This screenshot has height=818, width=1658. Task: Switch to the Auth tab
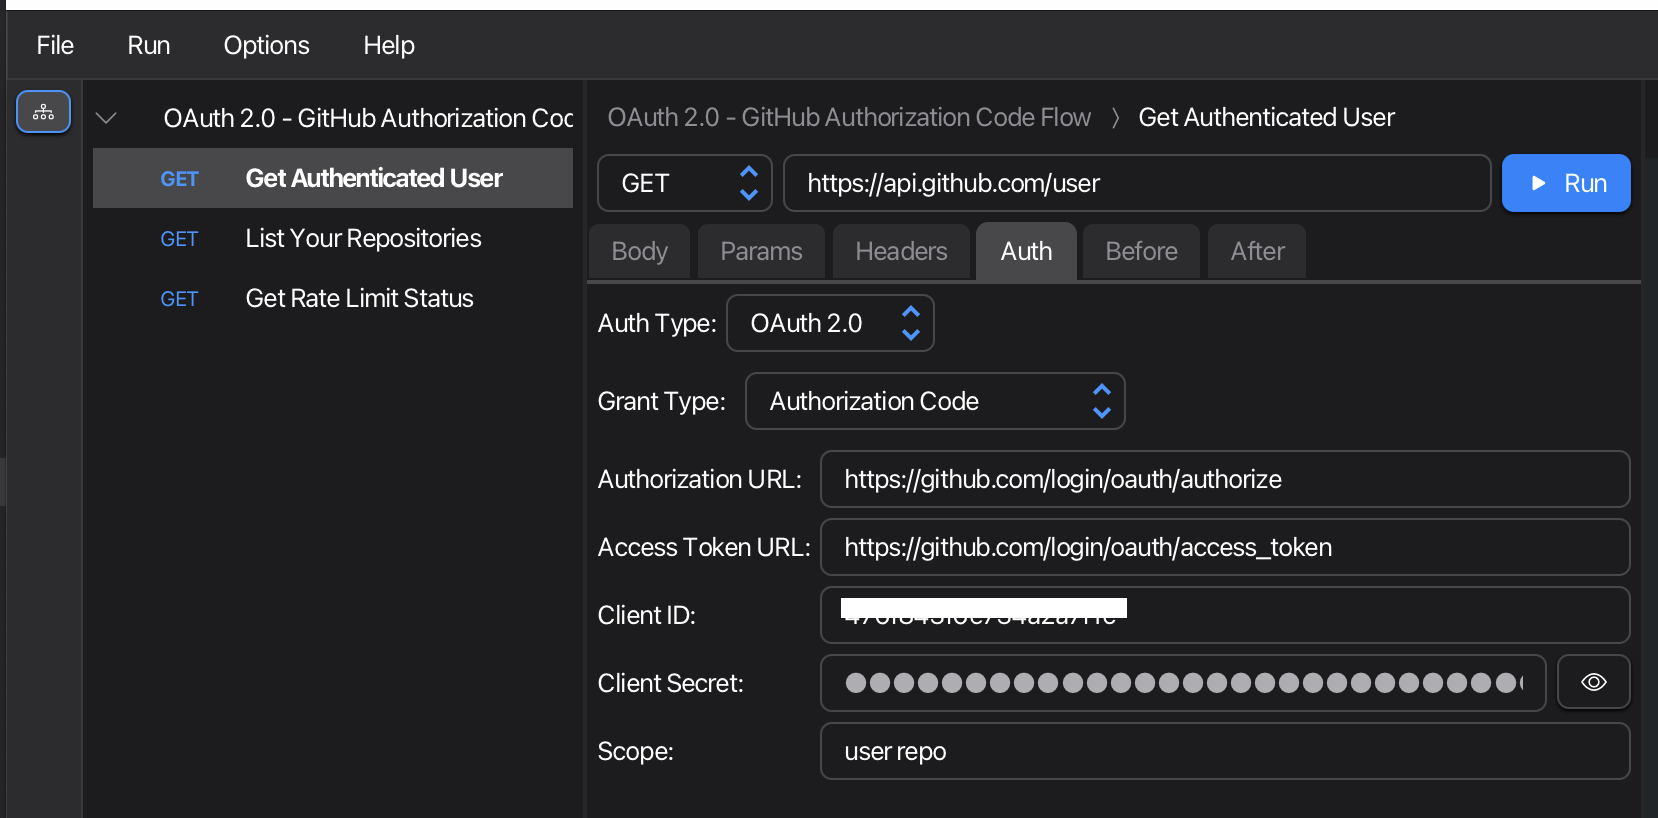[1026, 251]
